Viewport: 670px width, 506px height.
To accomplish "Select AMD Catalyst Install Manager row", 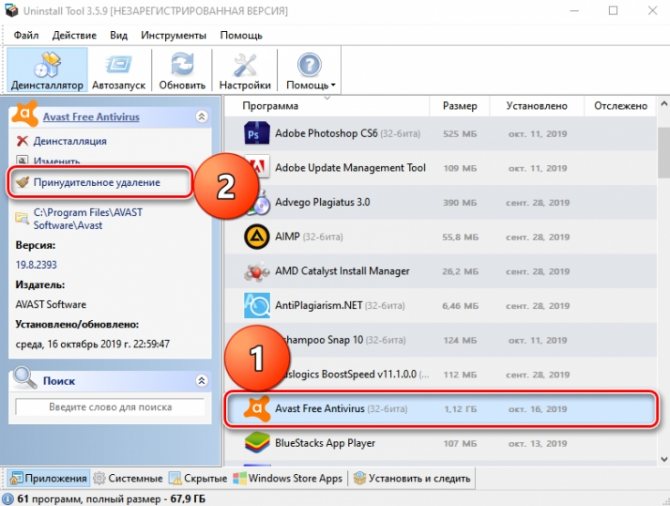I will [x=441, y=271].
